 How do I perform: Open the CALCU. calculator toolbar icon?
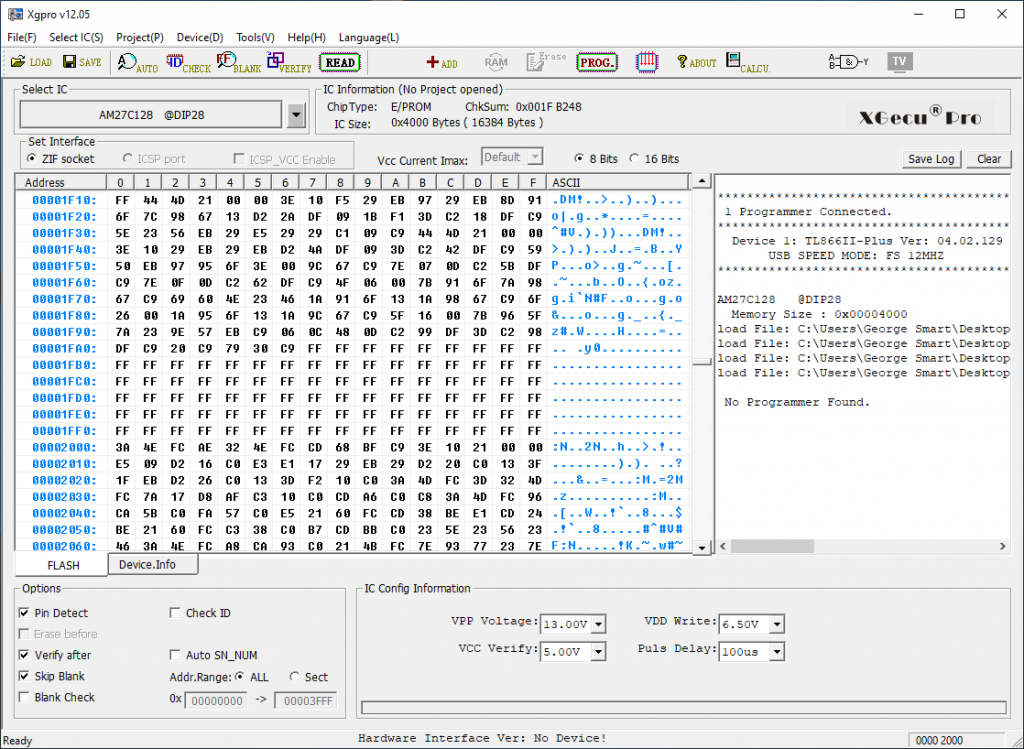[x=748, y=63]
